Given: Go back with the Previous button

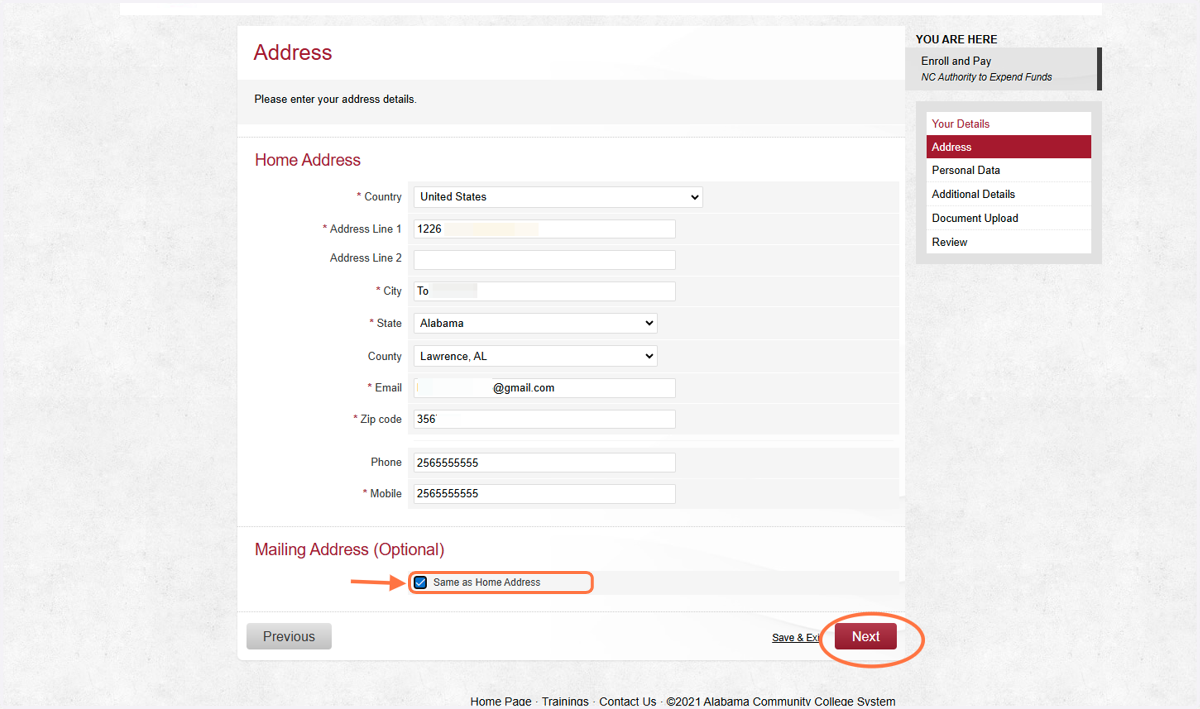Looking at the screenshot, I should click(x=289, y=637).
